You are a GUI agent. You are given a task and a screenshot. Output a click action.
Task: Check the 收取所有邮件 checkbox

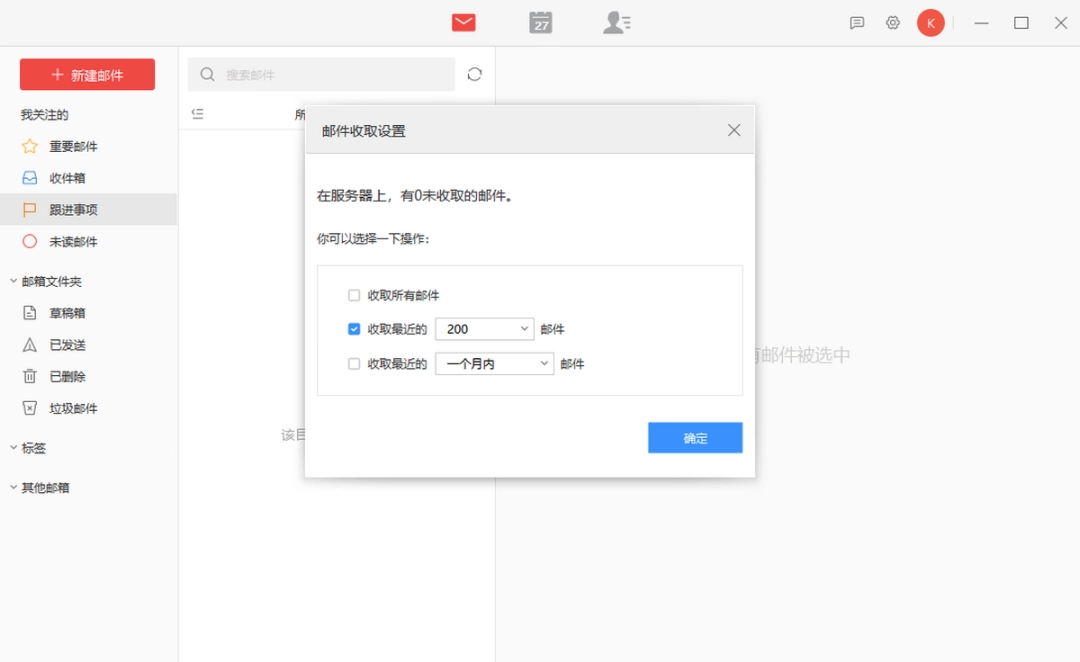354,296
